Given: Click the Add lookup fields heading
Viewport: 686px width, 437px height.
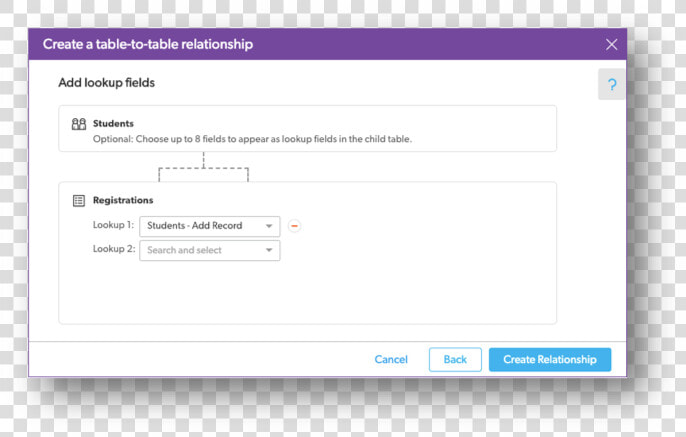Looking at the screenshot, I should 106,83.
